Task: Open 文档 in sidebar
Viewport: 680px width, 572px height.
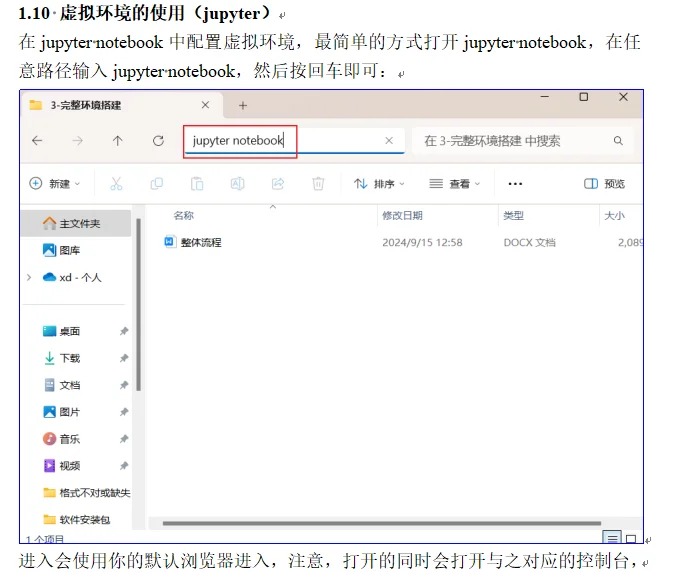Action: pyautogui.click(x=62, y=385)
